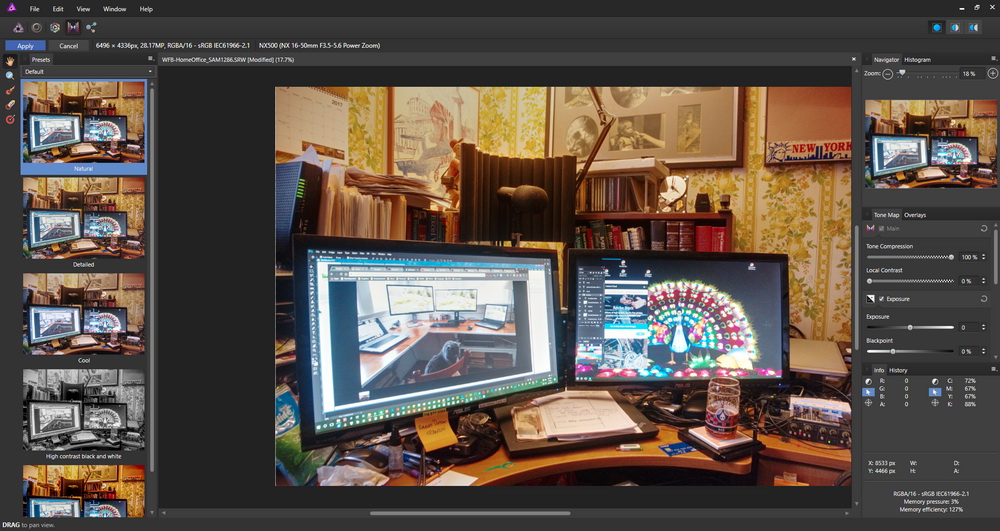This screenshot has width=1000, height=531.
Task: Cancel the tone mapping changes
Action: [69, 46]
